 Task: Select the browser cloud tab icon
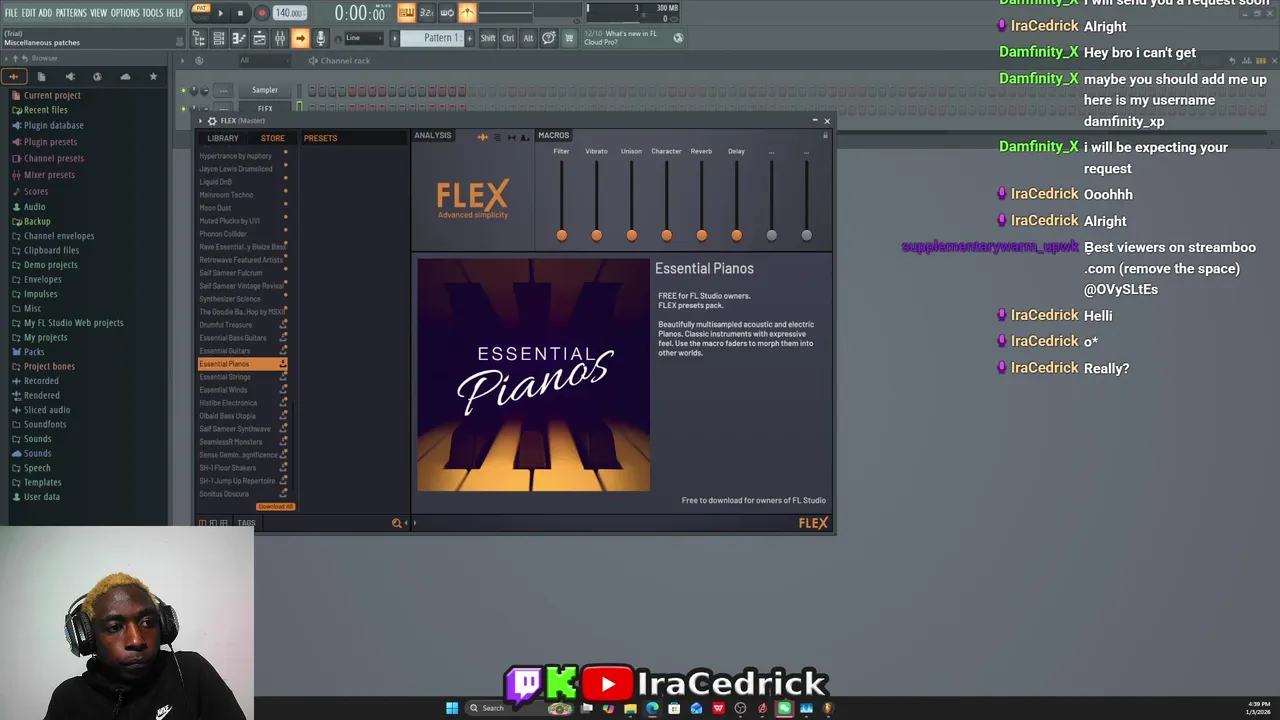point(125,76)
